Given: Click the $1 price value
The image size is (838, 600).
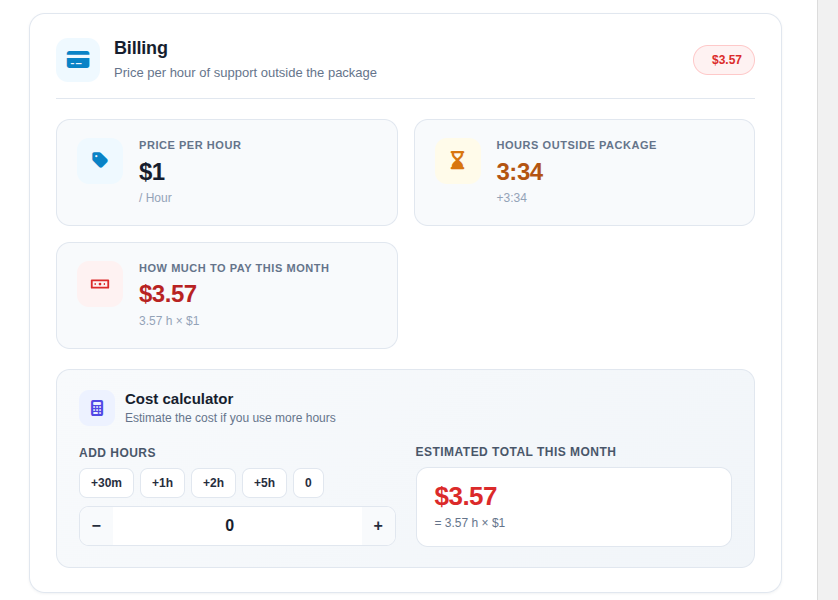Looking at the screenshot, I should [152, 172].
